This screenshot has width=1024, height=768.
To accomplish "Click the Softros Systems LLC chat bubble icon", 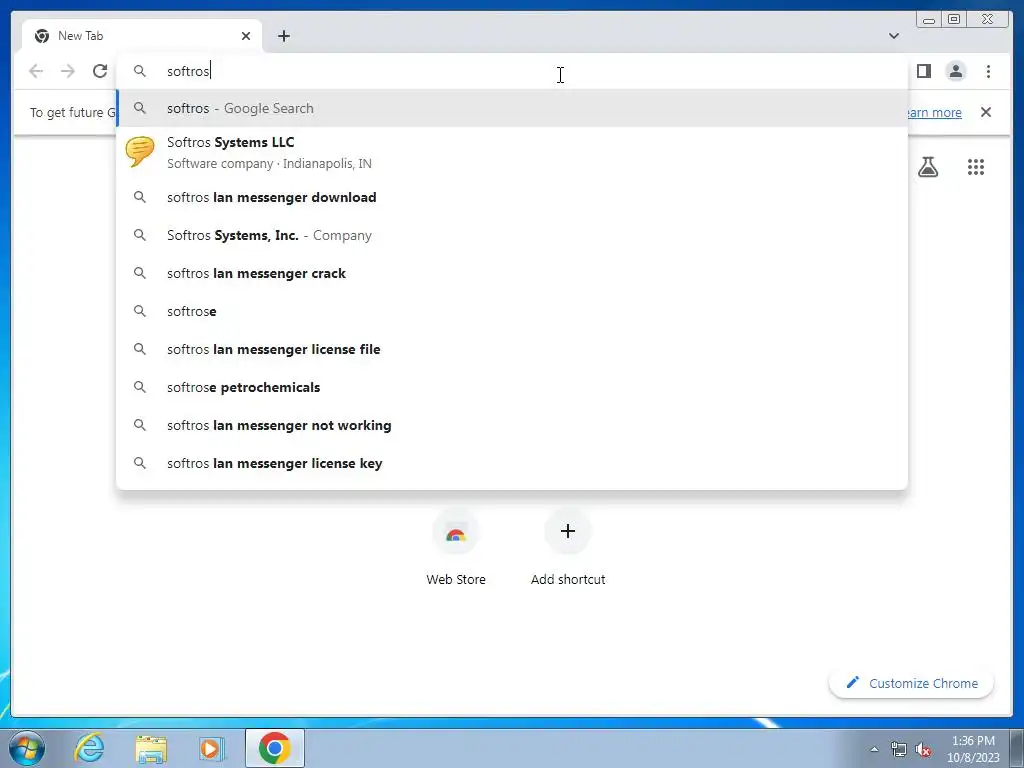I will (140, 152).
